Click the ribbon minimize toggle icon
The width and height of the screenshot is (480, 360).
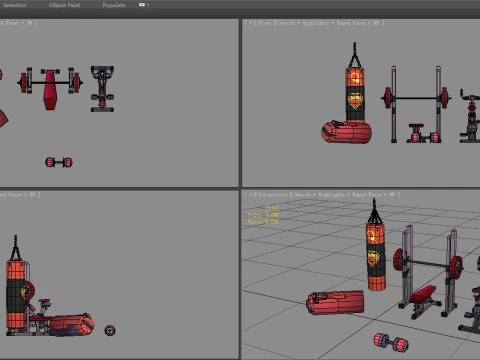pyautogui.click(x=142, y=5)
